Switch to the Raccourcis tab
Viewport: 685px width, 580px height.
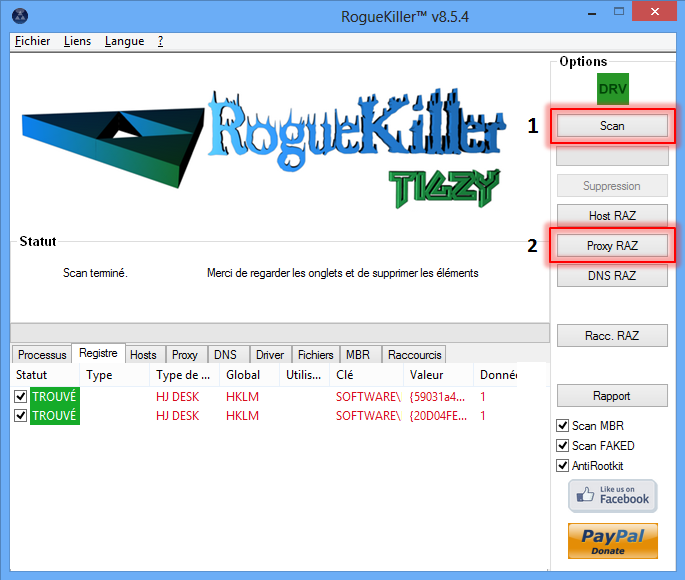(x=415, y=355)
